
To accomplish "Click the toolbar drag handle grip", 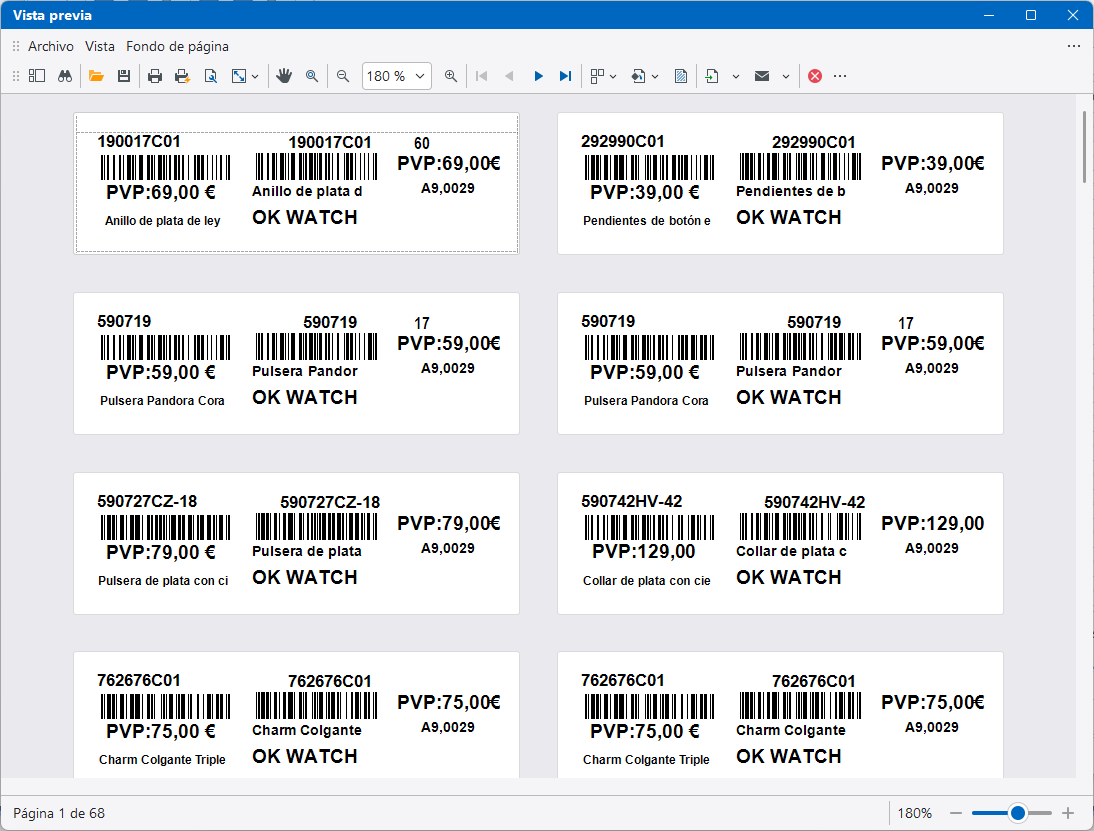I will click(15, 76).
